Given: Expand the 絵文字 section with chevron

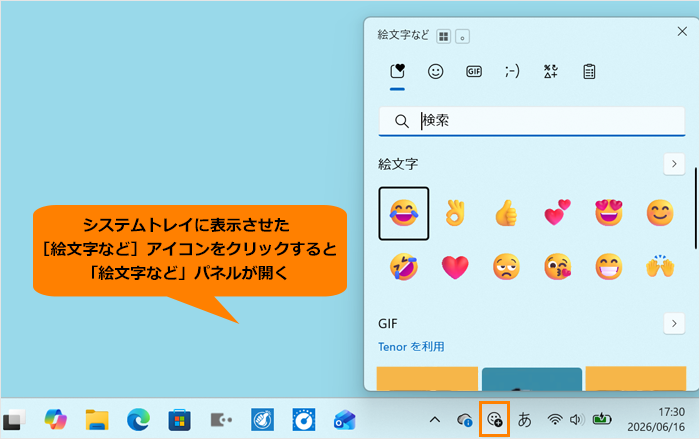Looking at the screenshot, I should pyautogui.click(x=674, y=164).
